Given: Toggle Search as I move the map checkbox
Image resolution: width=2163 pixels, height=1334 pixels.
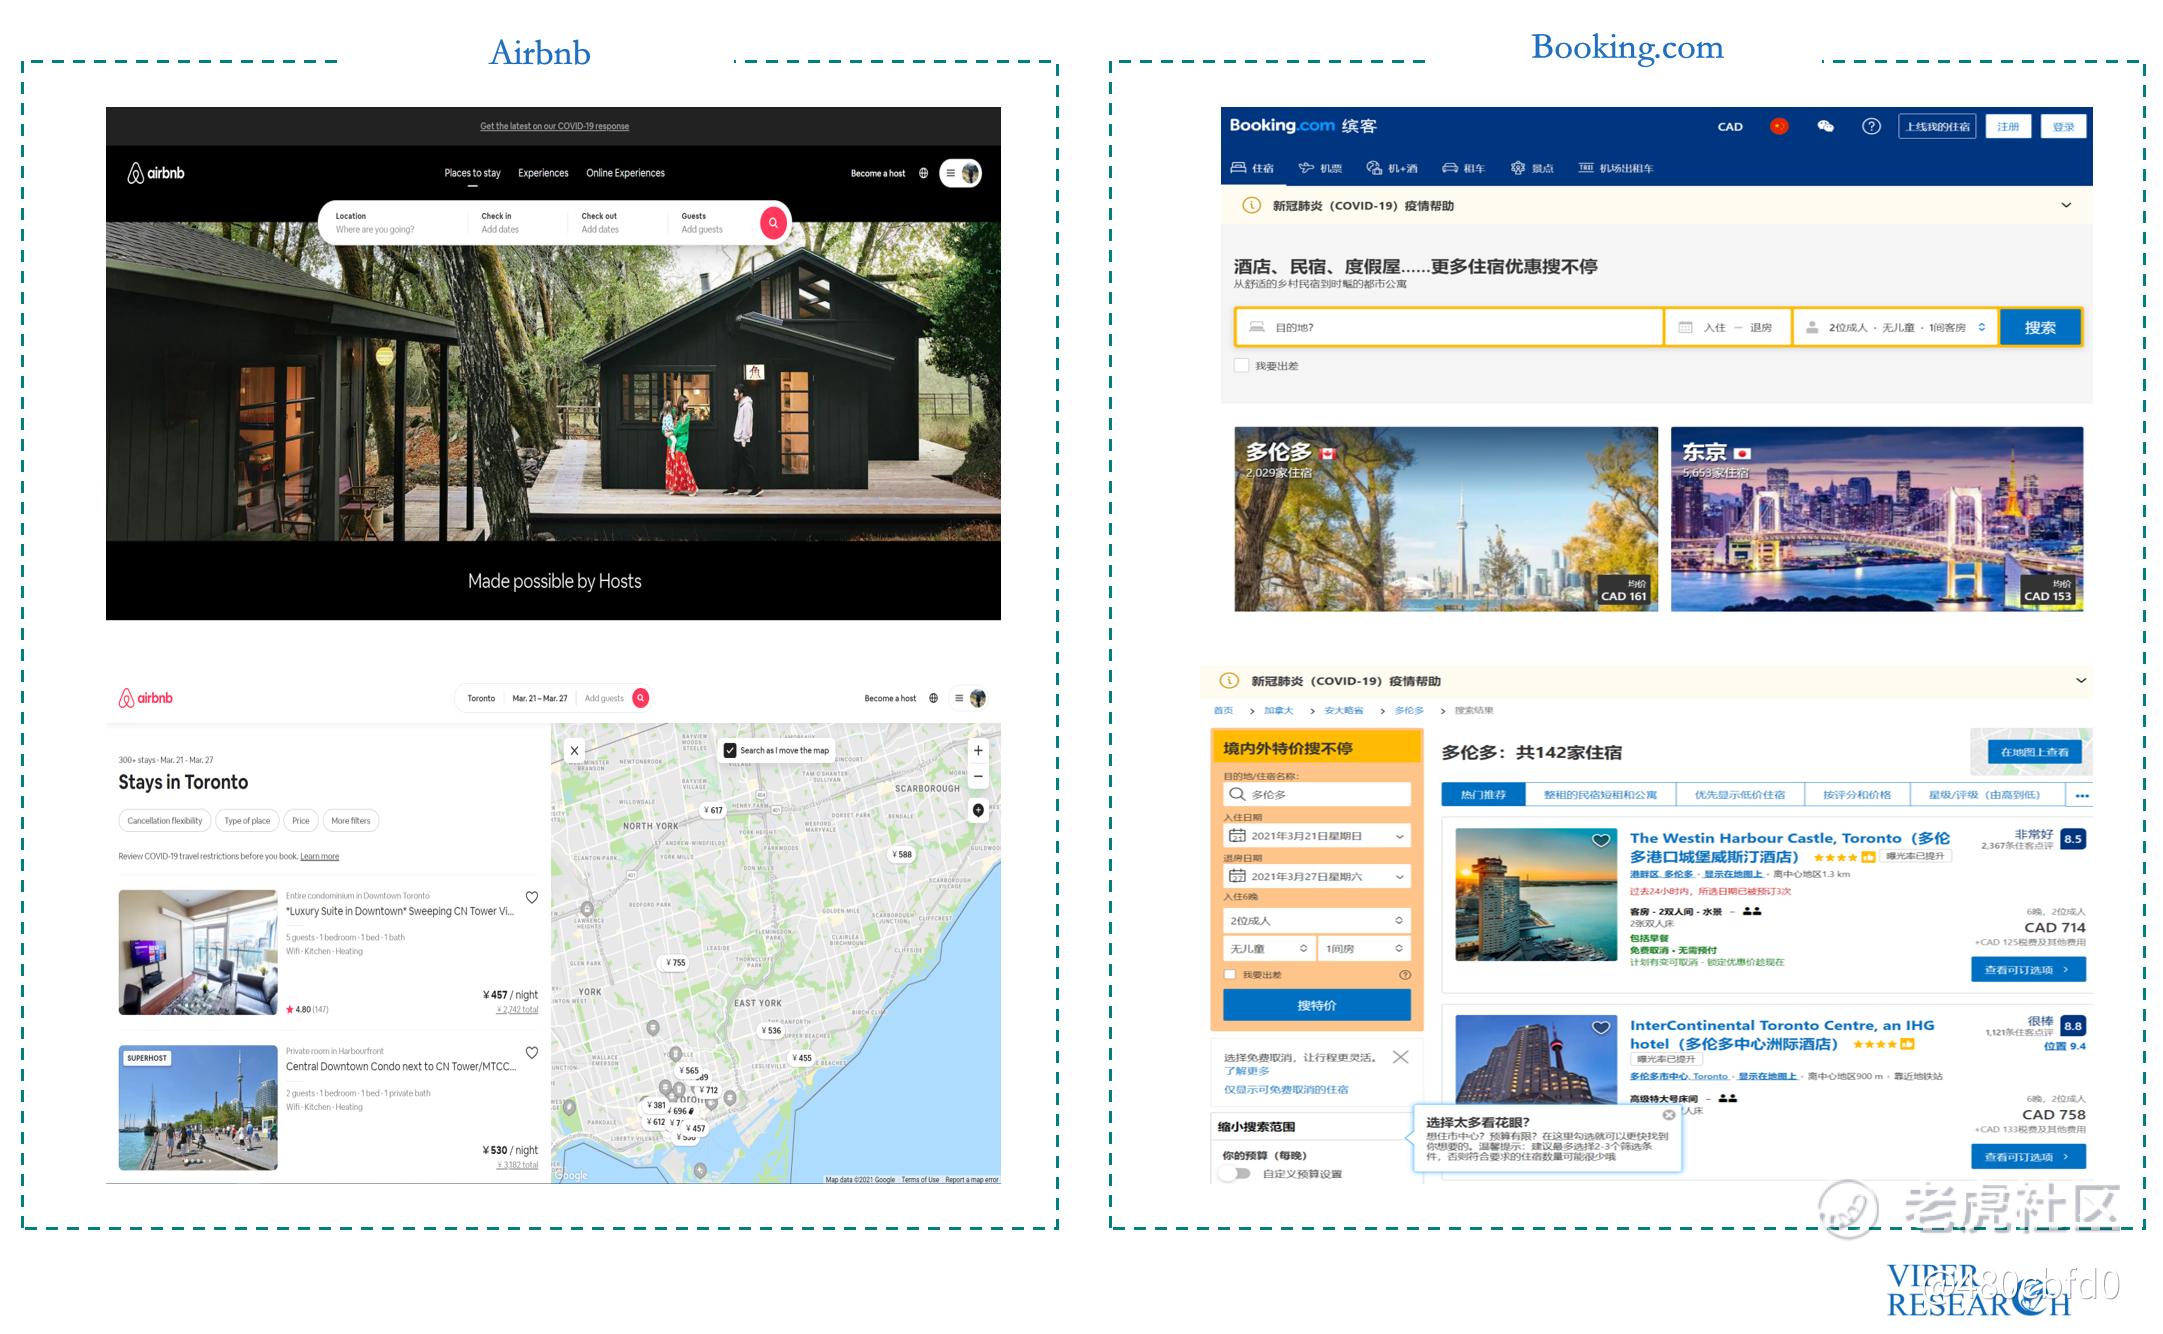Looking at the screenshot, I should click(730, 750).
